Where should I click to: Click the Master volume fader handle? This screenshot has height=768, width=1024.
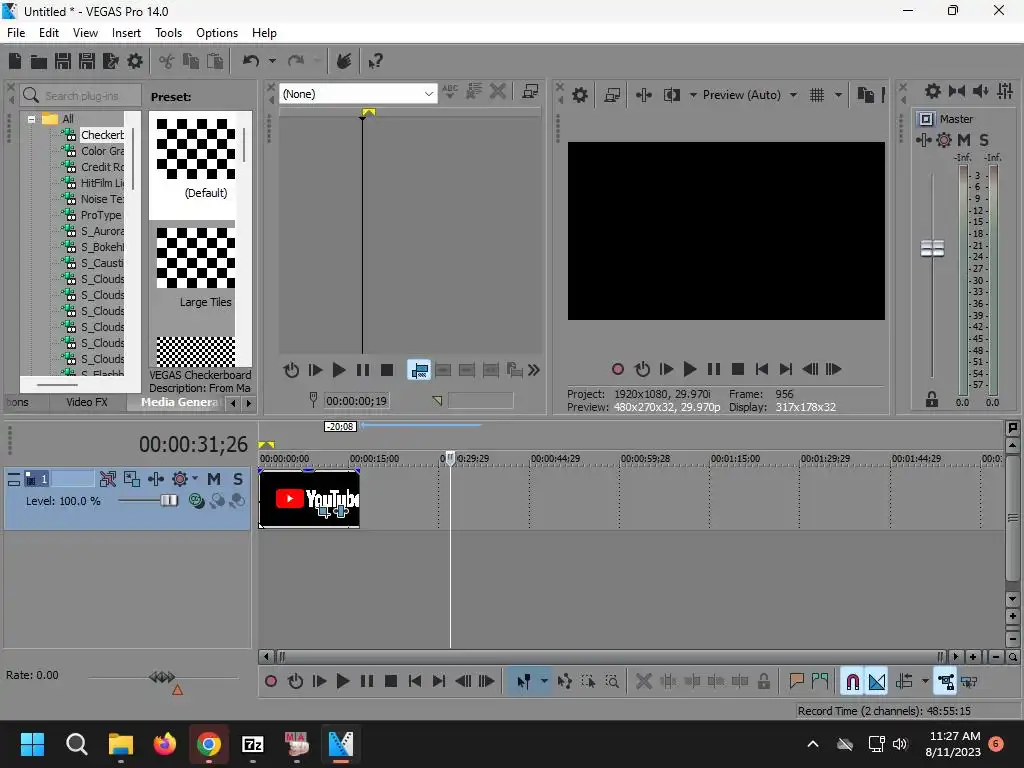pos(932,248)
